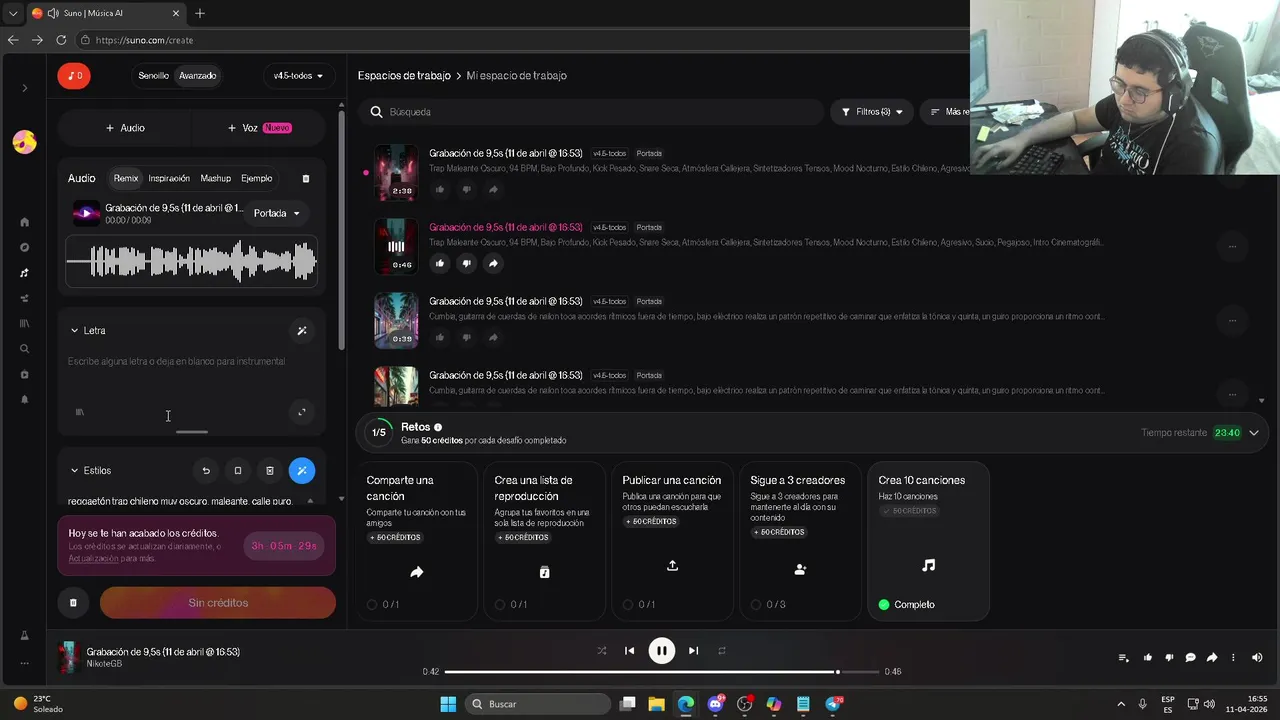Select Avanzado mode

click(x=198, y=76)
